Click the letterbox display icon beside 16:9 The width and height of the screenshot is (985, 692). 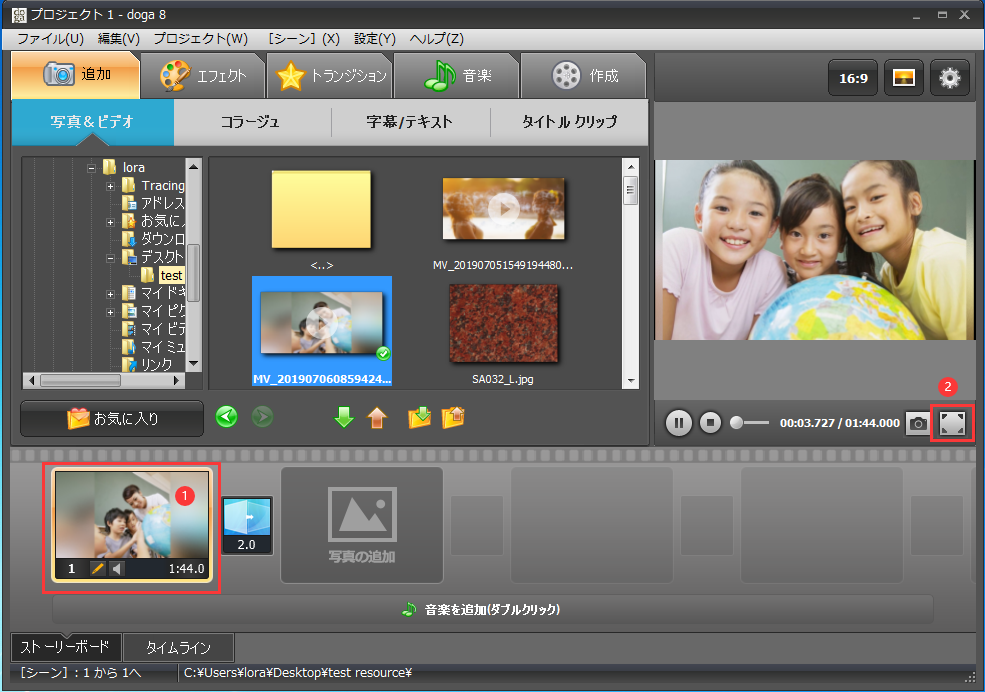click(x=903, y=76)
